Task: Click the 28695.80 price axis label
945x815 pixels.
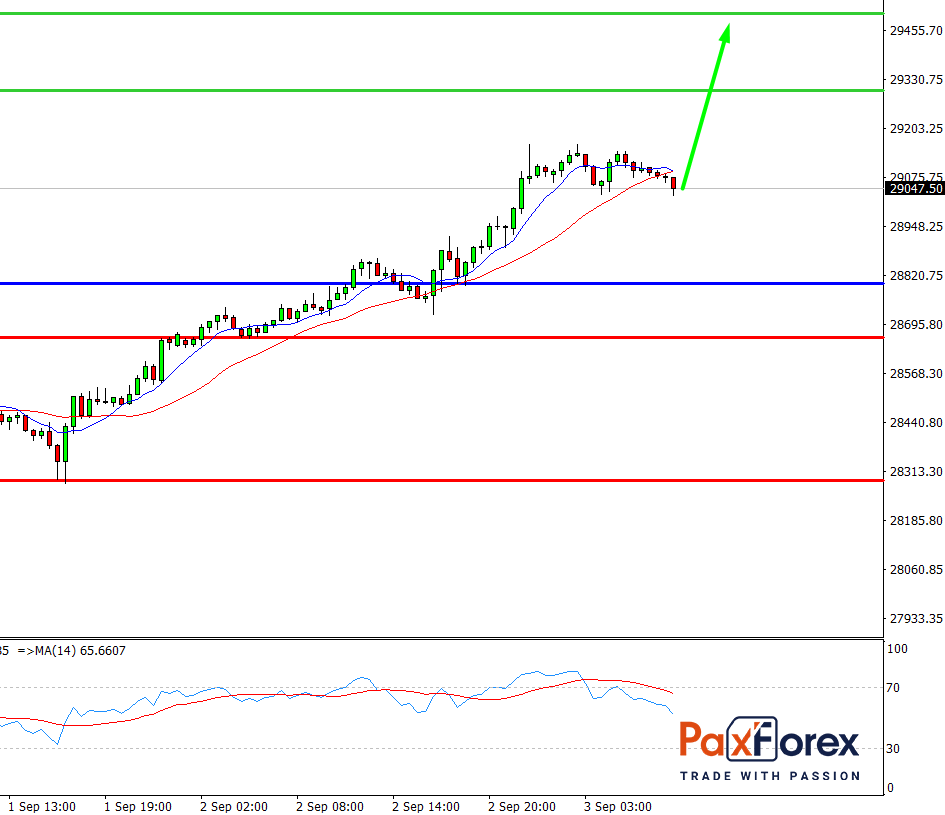Action: tap(916, 324)
